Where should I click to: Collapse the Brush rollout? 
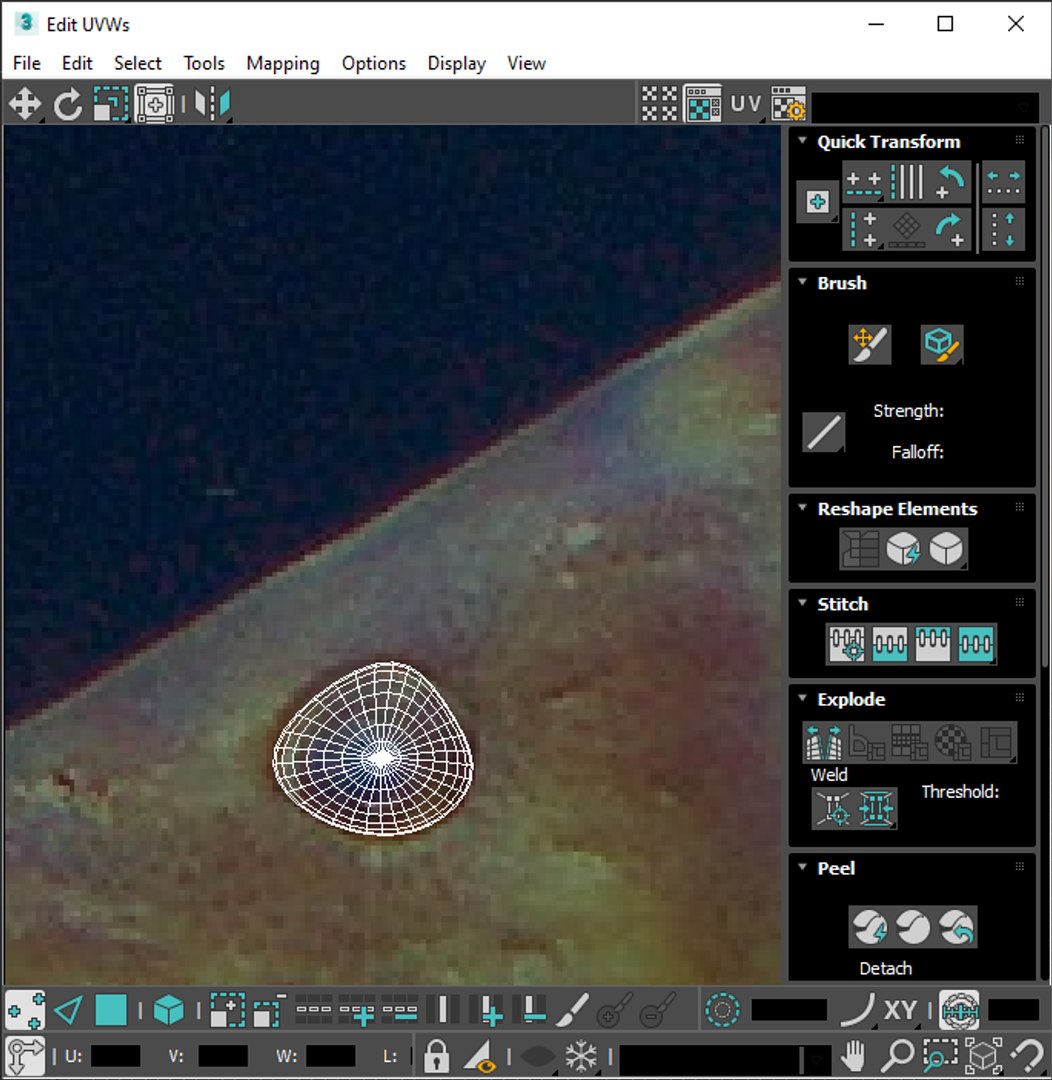803,282
